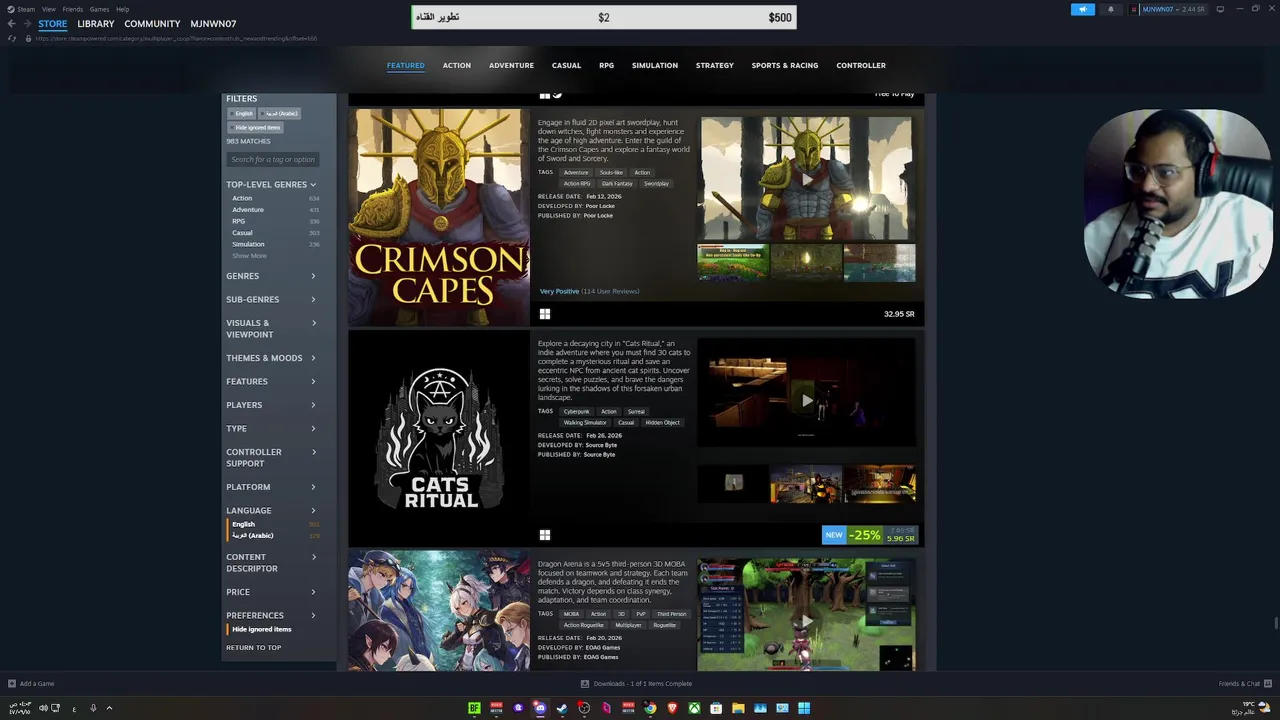Image resolution: width=1280 pixels, height=720 pixels.
Task: Play the Crimson Capes trailer video
Action: pyautogui.click(x=807, y=179)
